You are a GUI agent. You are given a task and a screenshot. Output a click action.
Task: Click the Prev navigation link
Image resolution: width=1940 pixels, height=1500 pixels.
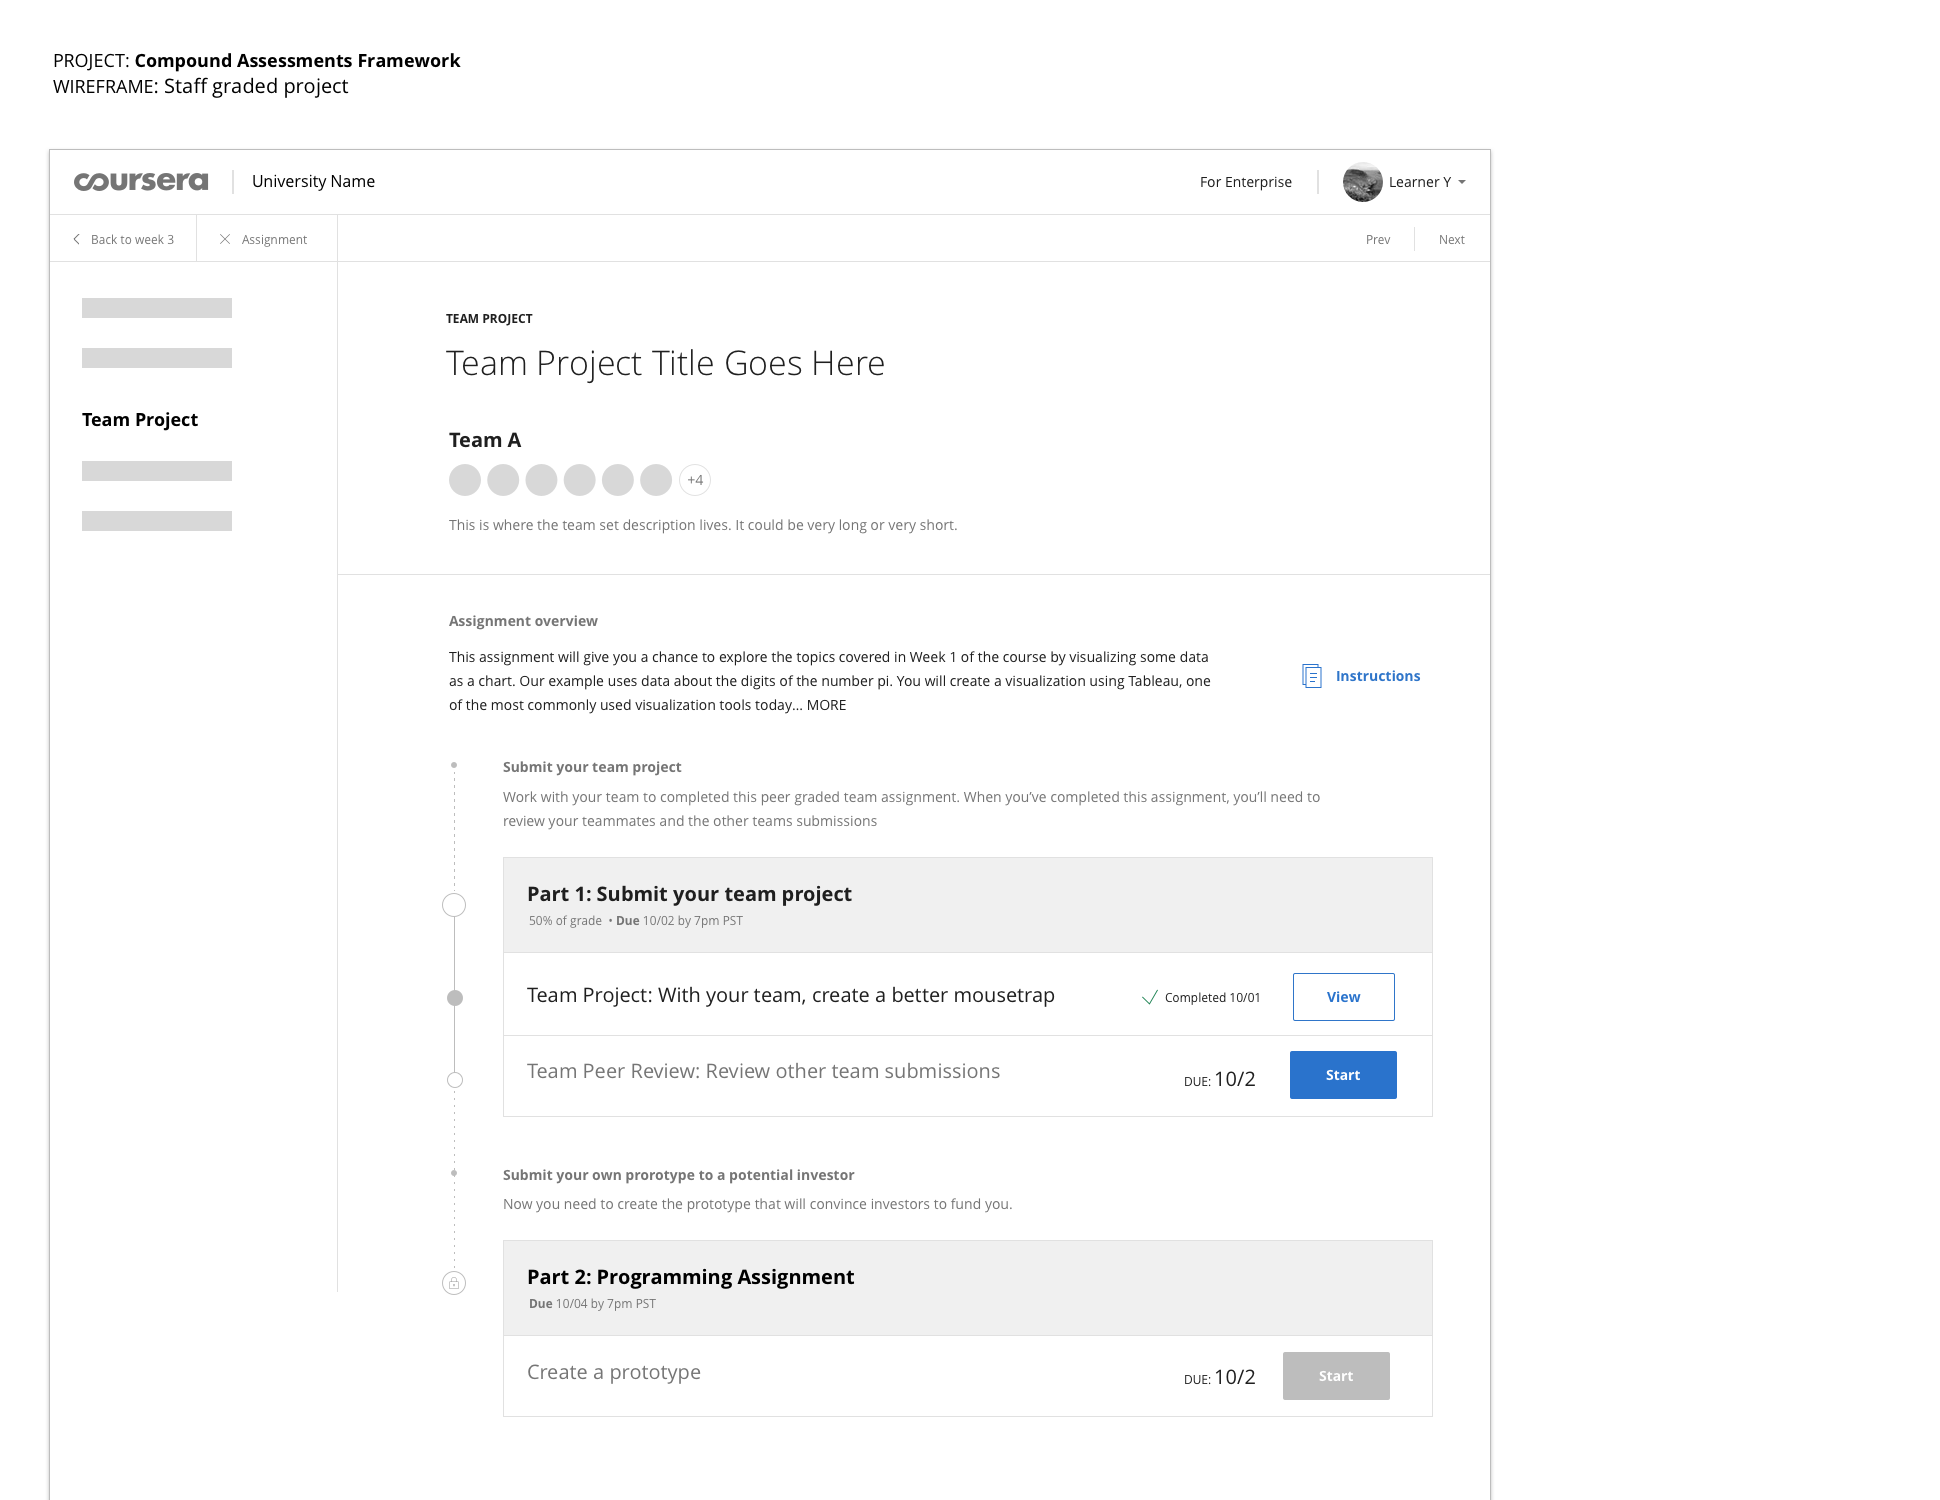(x=1378, y=240)
